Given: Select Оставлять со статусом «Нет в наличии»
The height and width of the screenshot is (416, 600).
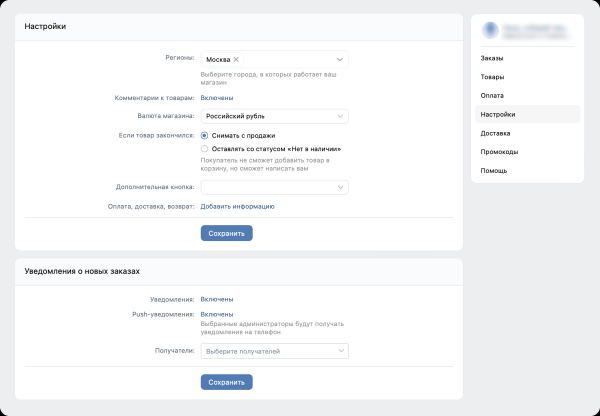Looking at the screenshot, I should 204,148.
